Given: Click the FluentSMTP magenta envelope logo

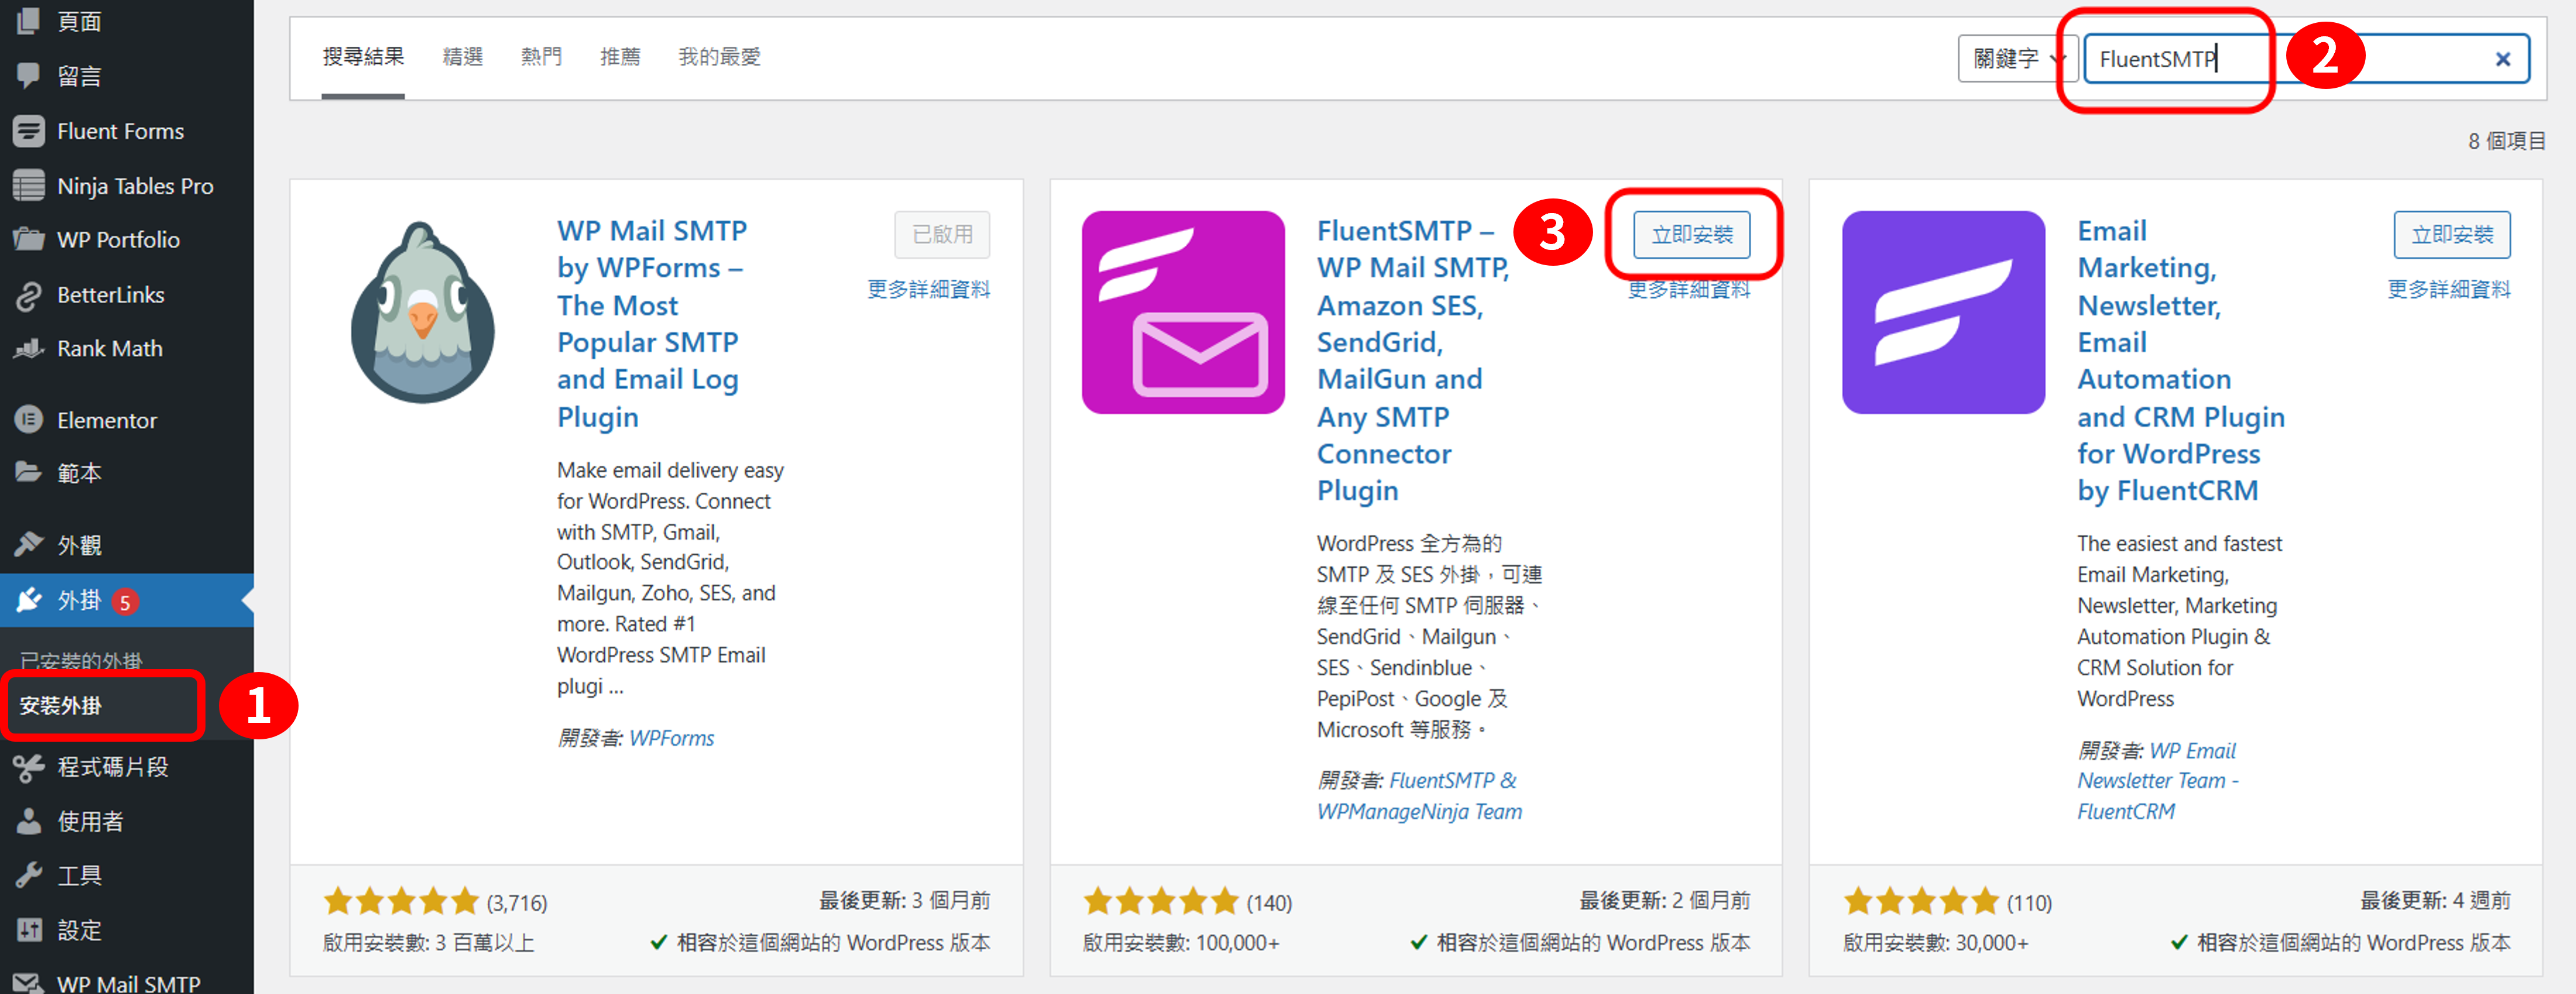Looking at the screenshot, I should (1183, 312).
